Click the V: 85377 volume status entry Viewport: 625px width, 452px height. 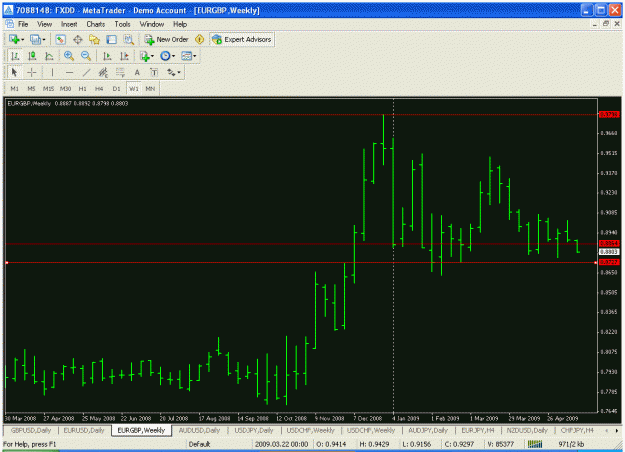(500, 444)
